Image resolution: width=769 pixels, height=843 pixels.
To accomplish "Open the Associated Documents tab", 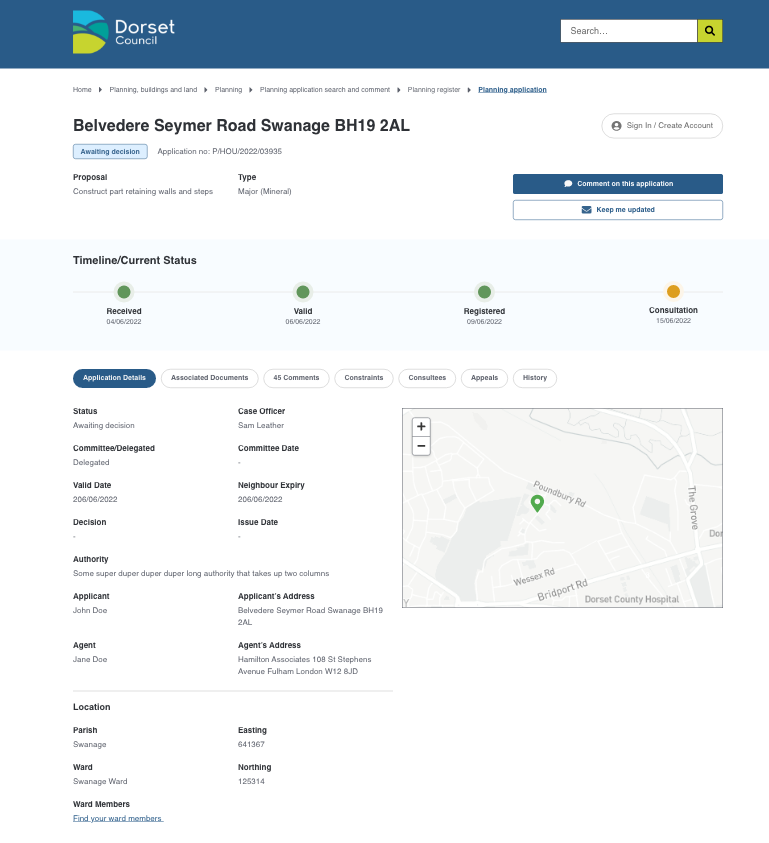I will pyautogui.click(x=210, y=378).
